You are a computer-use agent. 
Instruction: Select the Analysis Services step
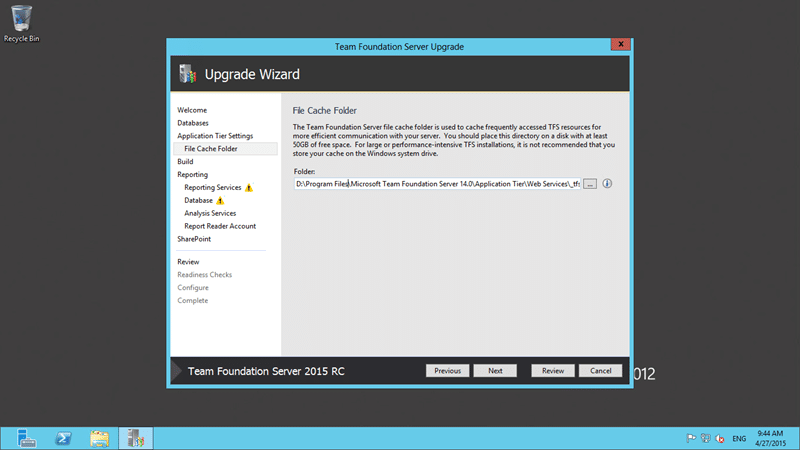210,213
